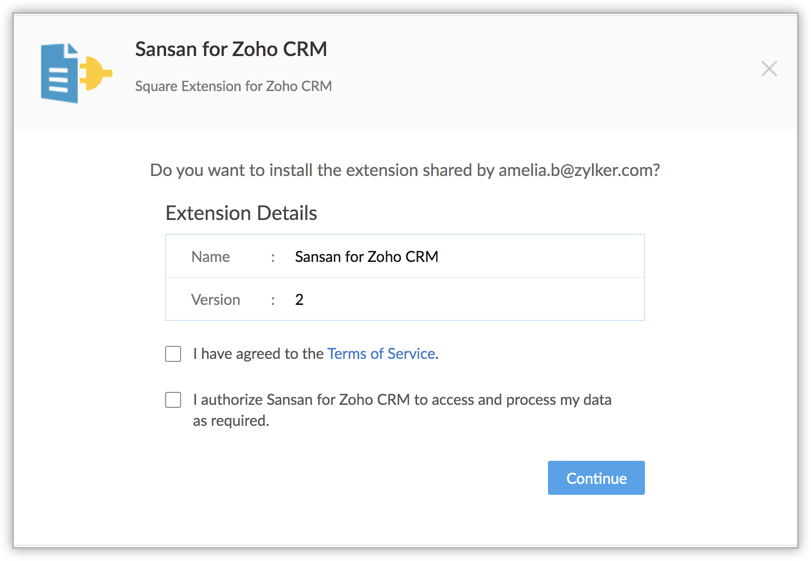Select the Name value Sansan for Zoho CRM
811x561 pixels.
coord(366,257)
